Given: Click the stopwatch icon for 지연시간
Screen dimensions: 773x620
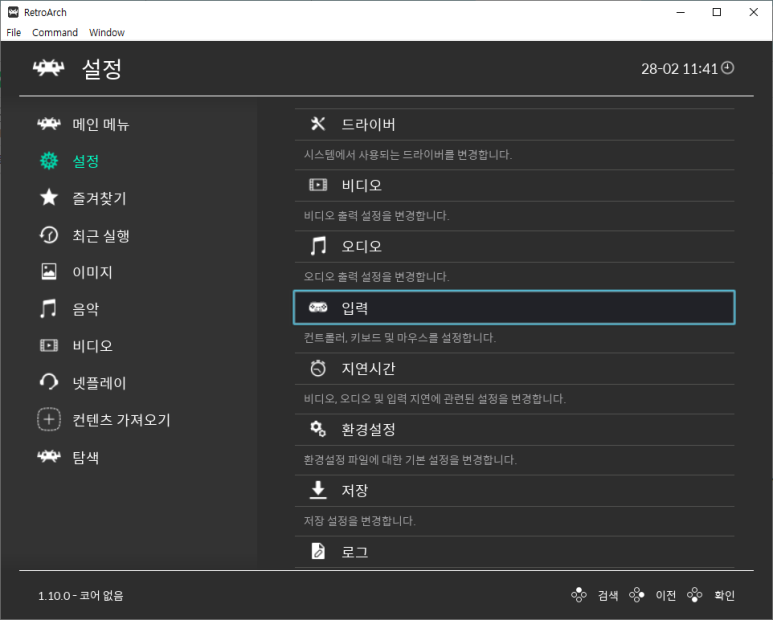Looking at the screenshot, I should tap(318, 368).
